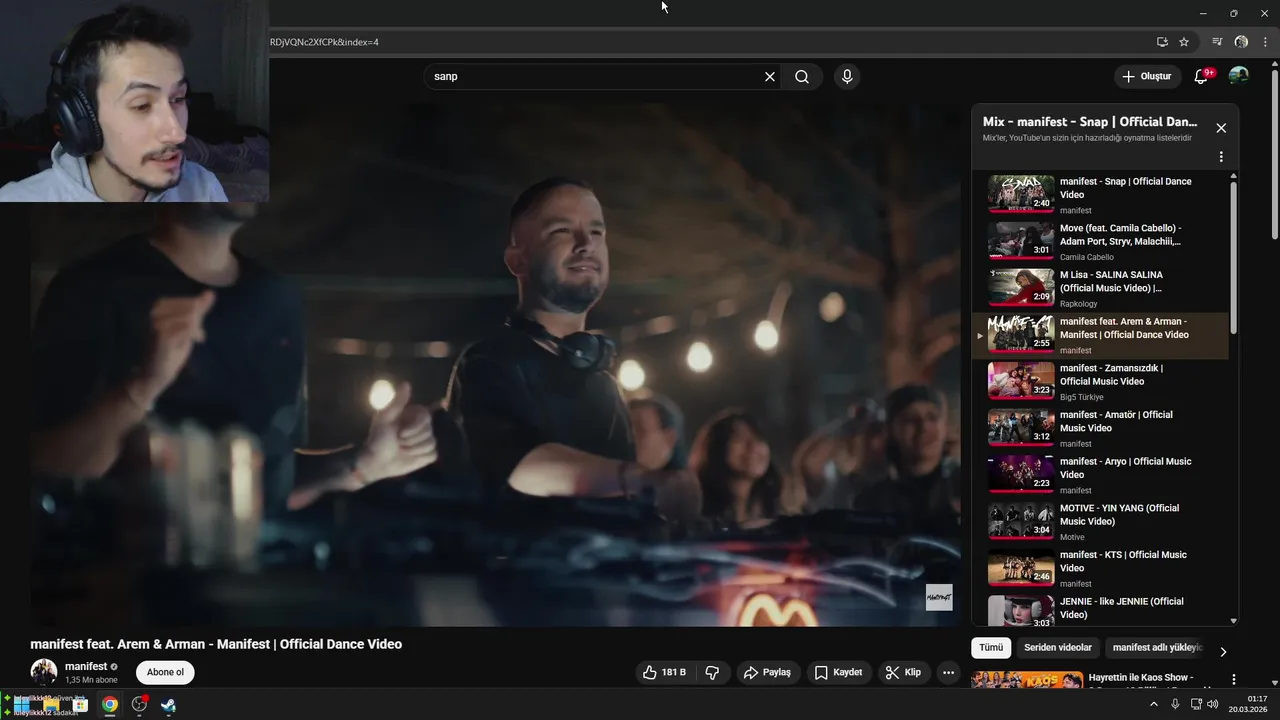Viewport: 1280px width, 720px height.
Task: Bookmark this page with the star icon
Action: coord(1184,42)
